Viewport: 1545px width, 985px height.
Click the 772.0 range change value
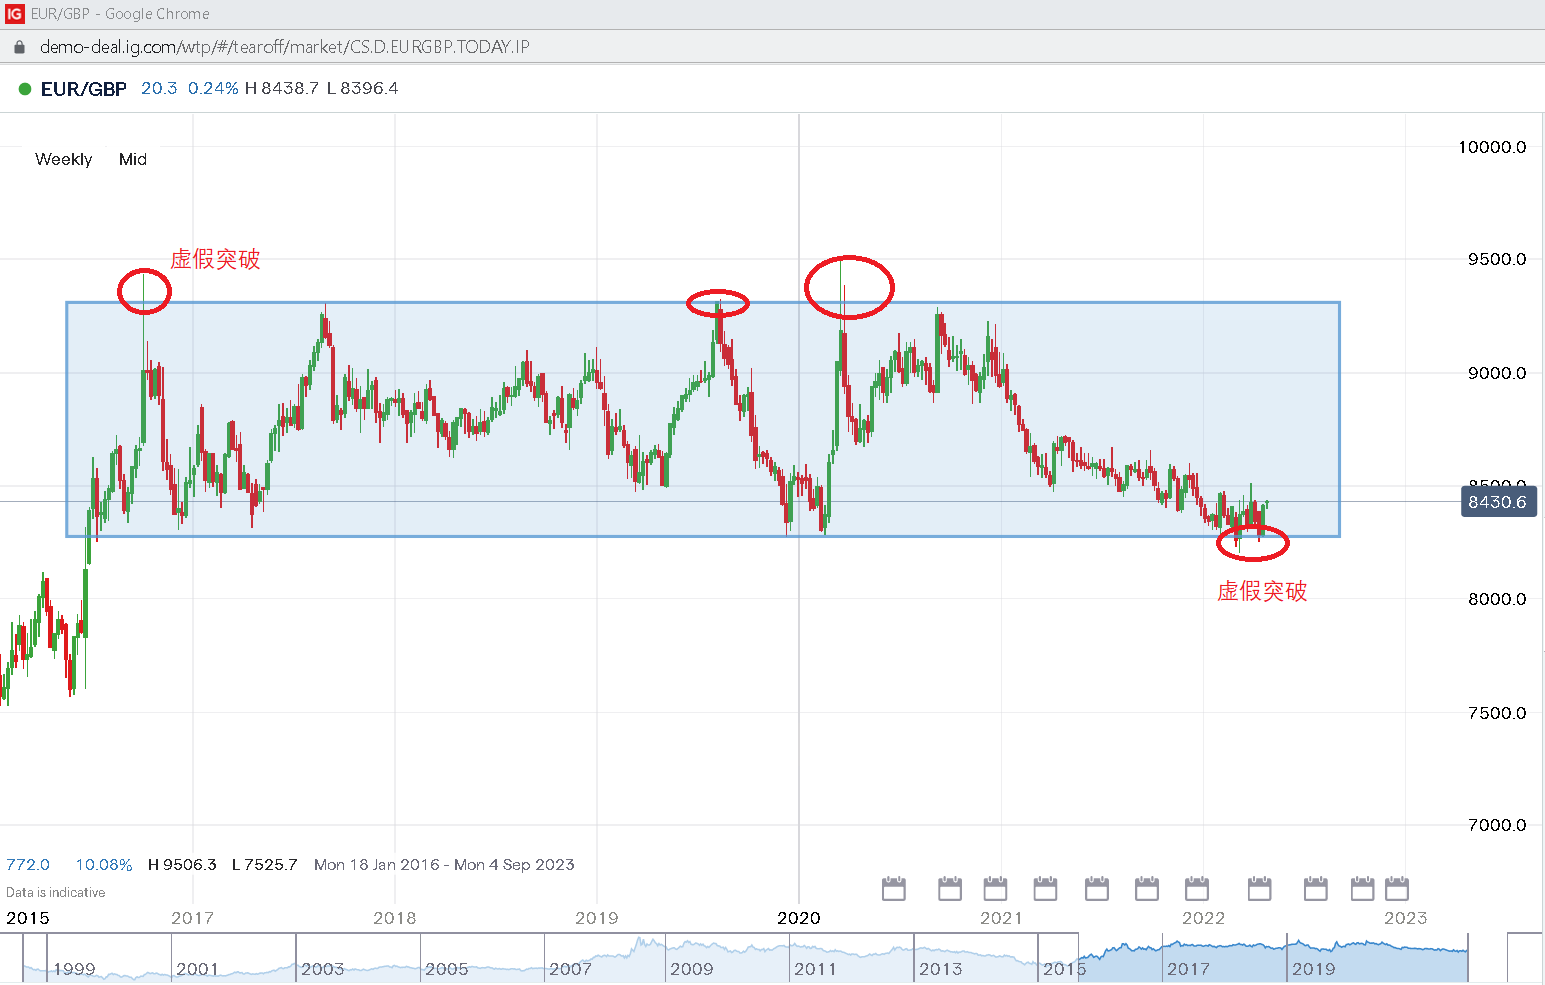click(x=28, y=865)
